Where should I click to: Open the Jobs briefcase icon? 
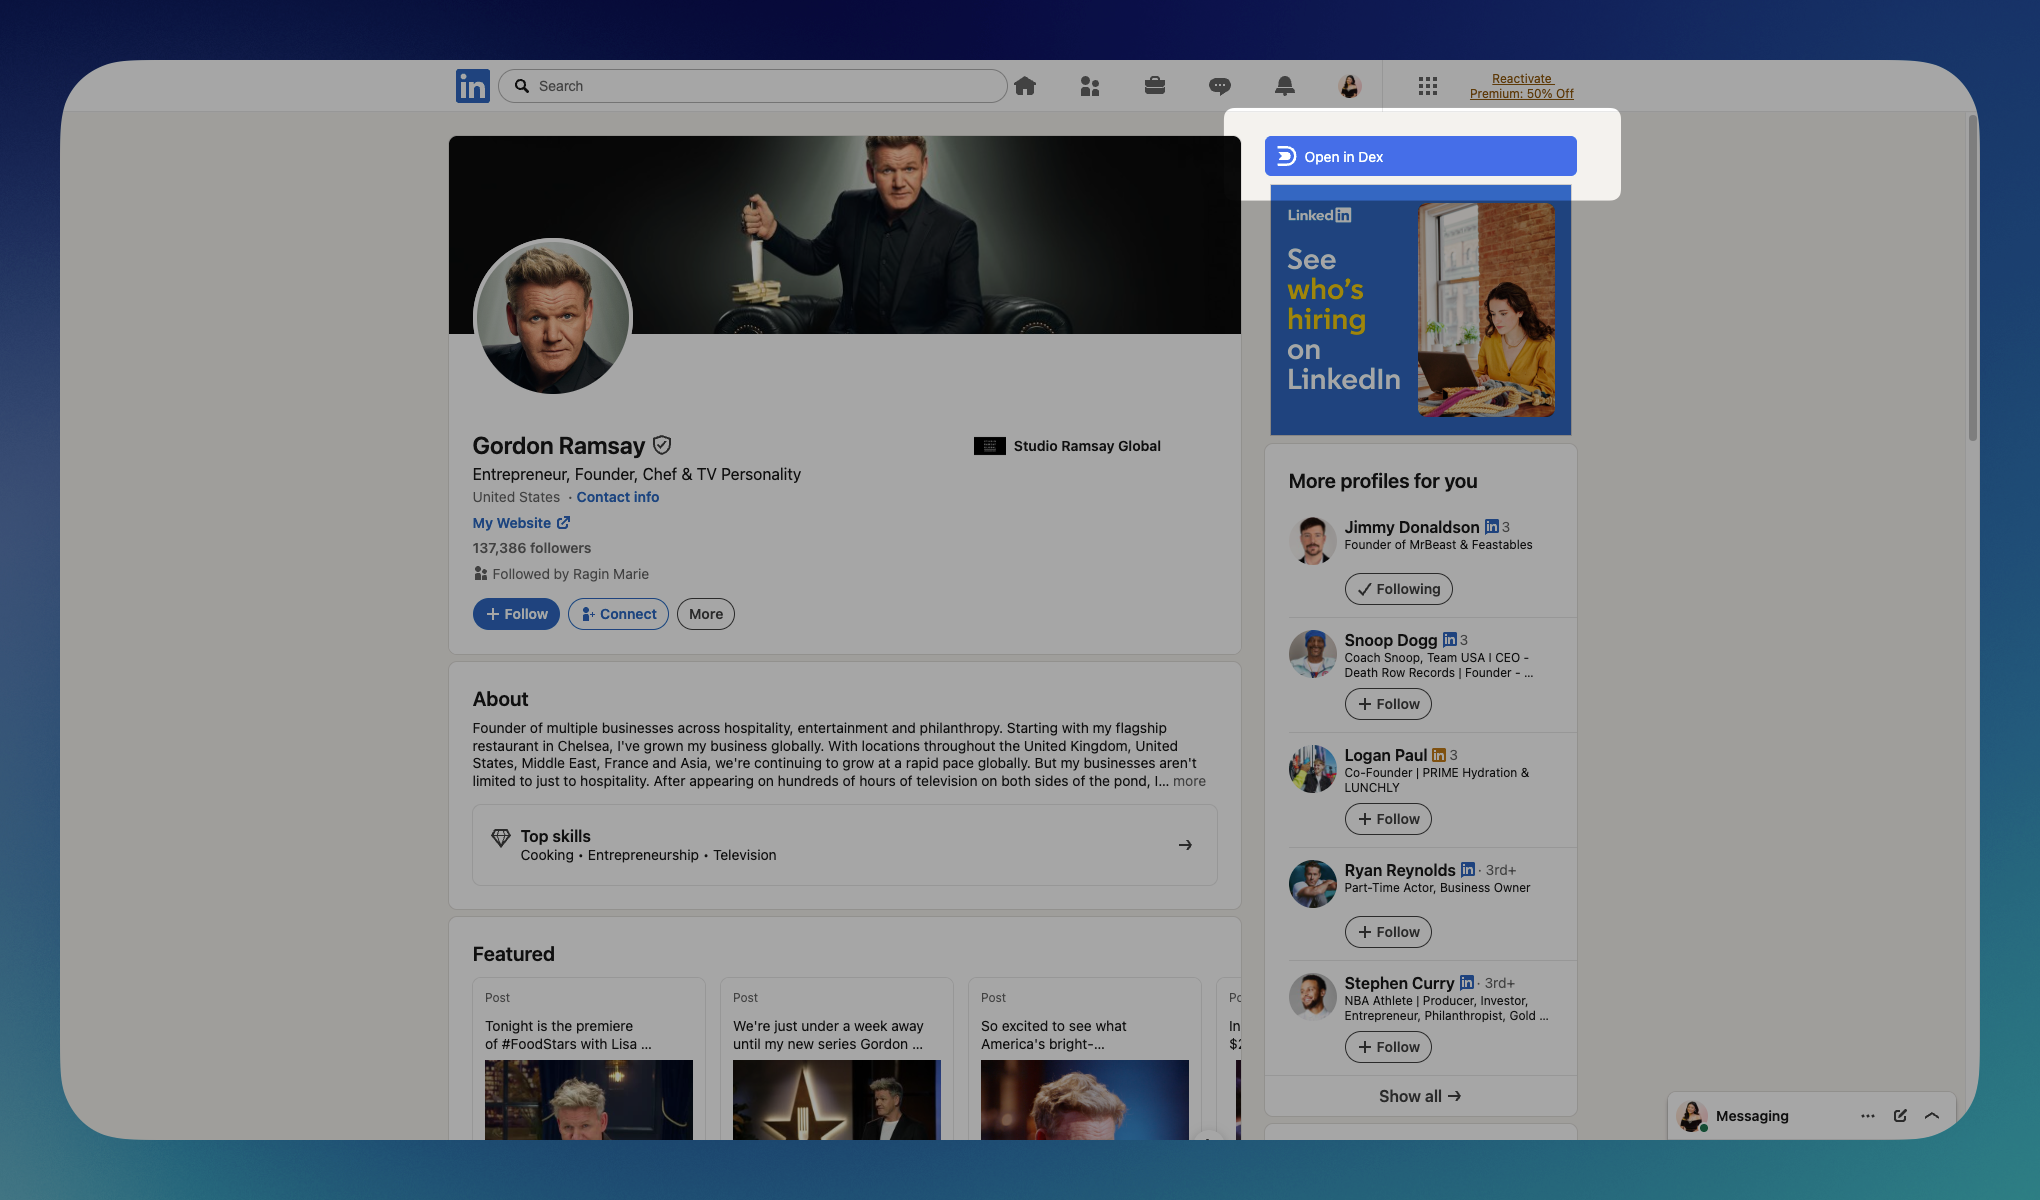pyautogui.click(x=1155, y=86)
